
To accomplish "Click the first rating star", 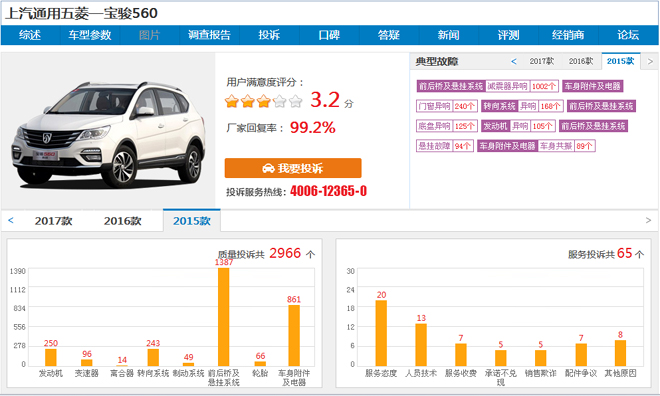I will (x=232, y=101).
